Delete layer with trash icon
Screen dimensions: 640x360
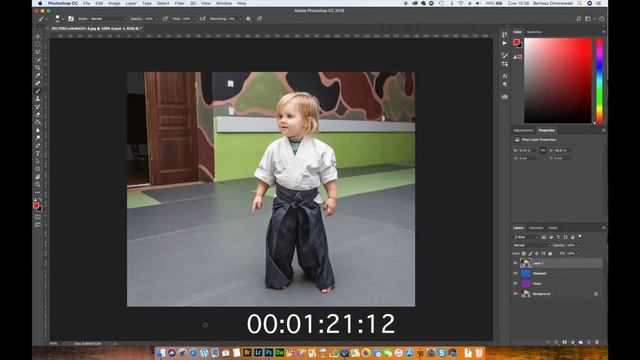coord(597,342)
